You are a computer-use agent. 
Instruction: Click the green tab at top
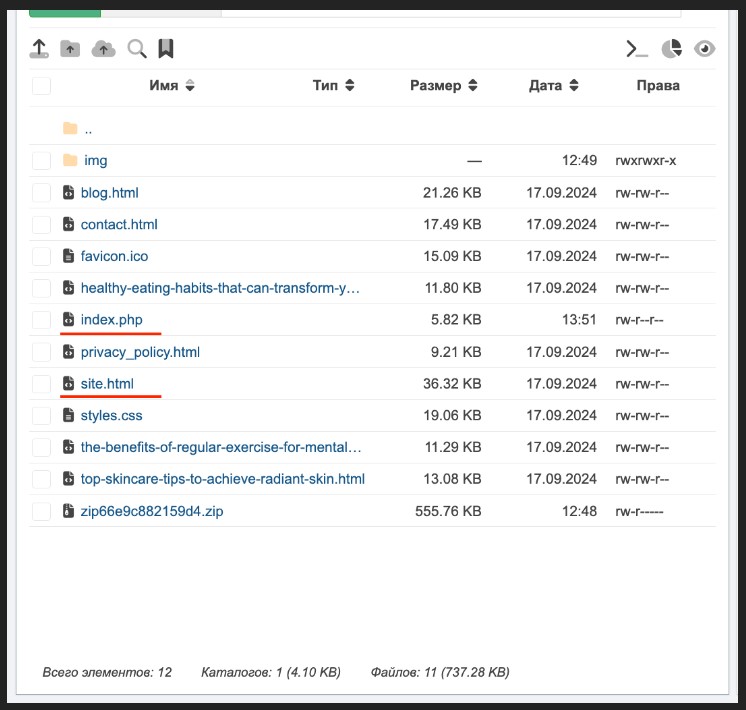[65, 11]
